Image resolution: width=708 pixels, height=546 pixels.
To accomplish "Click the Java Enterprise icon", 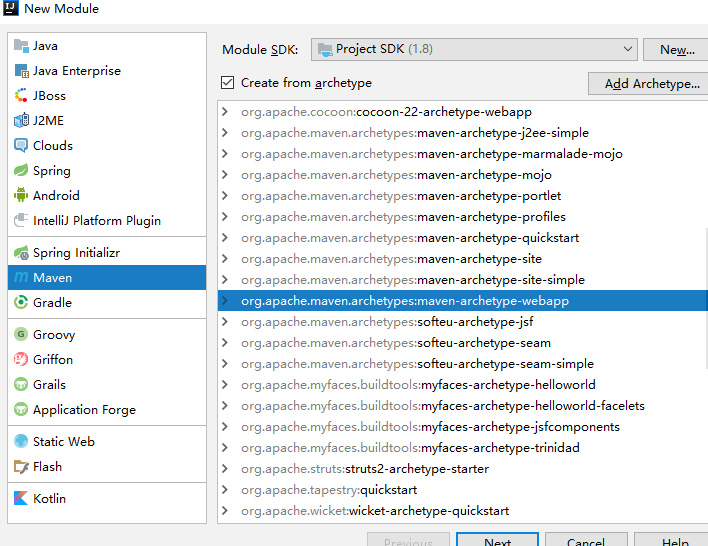I will click(21, 71).
